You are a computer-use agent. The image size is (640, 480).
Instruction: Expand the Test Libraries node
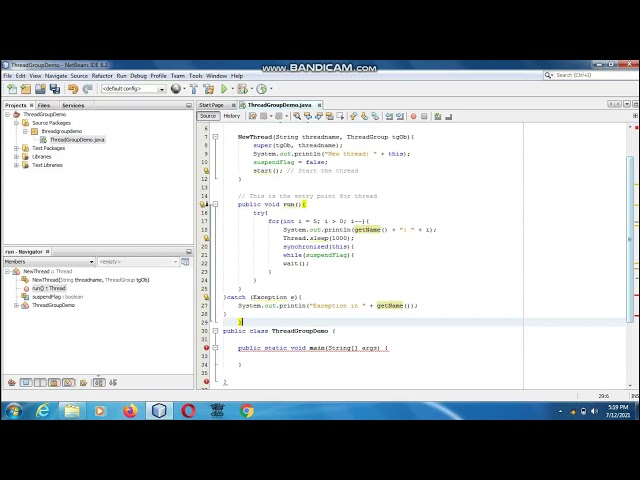pos(16,165)
